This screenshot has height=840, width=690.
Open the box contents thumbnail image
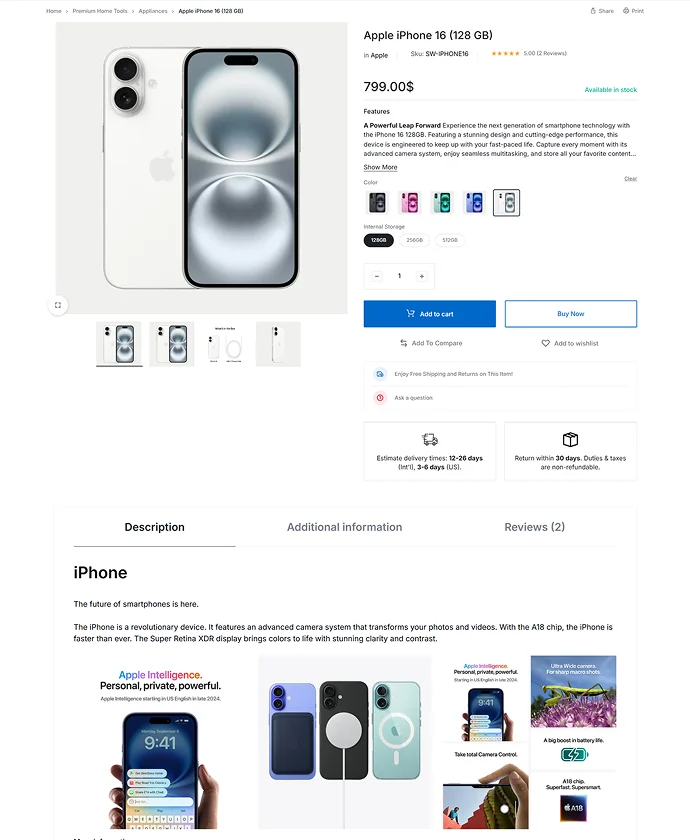tap(225, 344)
